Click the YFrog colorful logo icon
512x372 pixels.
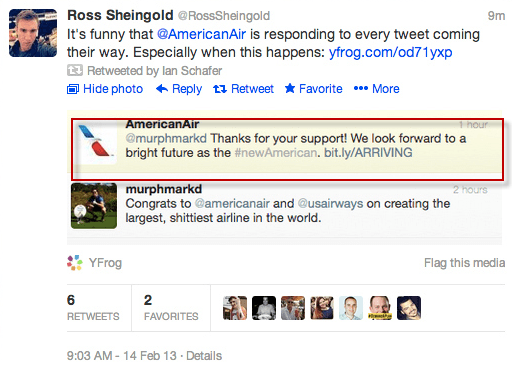pyautogui.click(x=75, y=263)
